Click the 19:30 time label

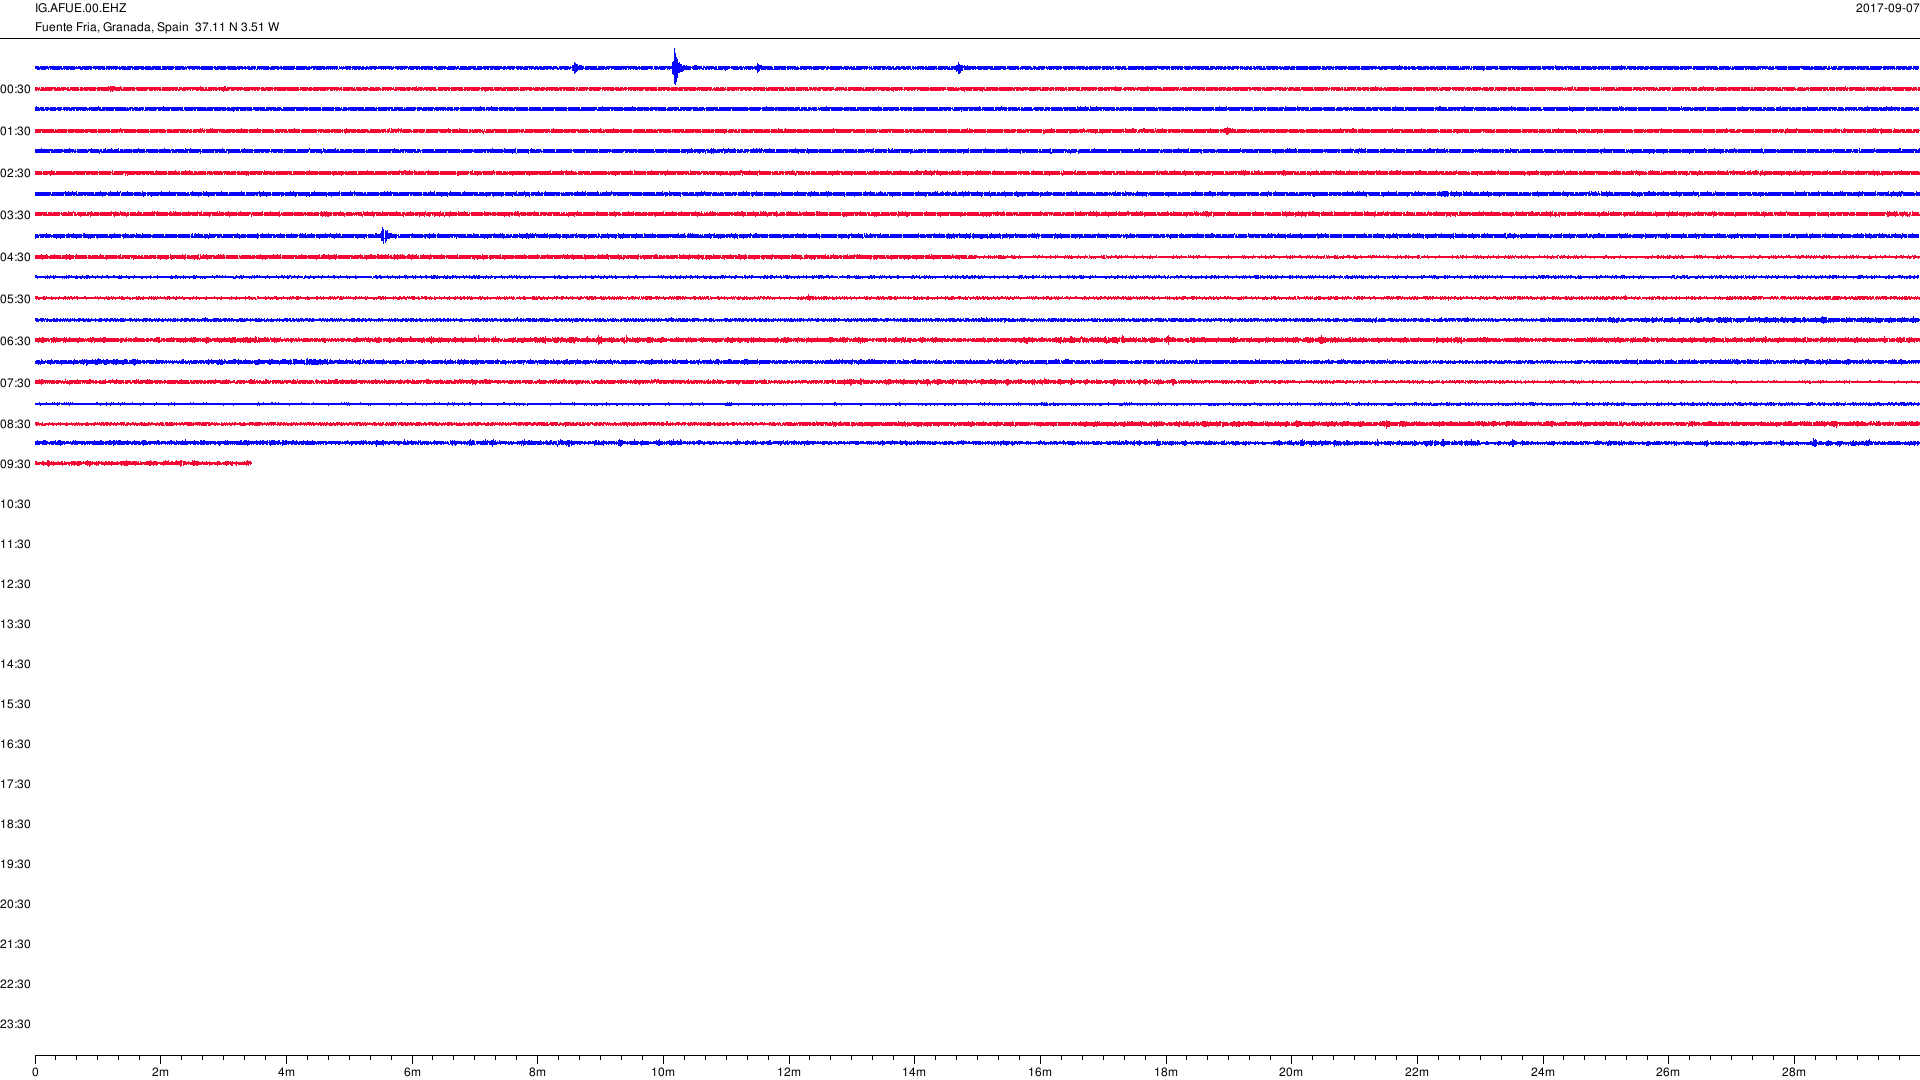15,864
